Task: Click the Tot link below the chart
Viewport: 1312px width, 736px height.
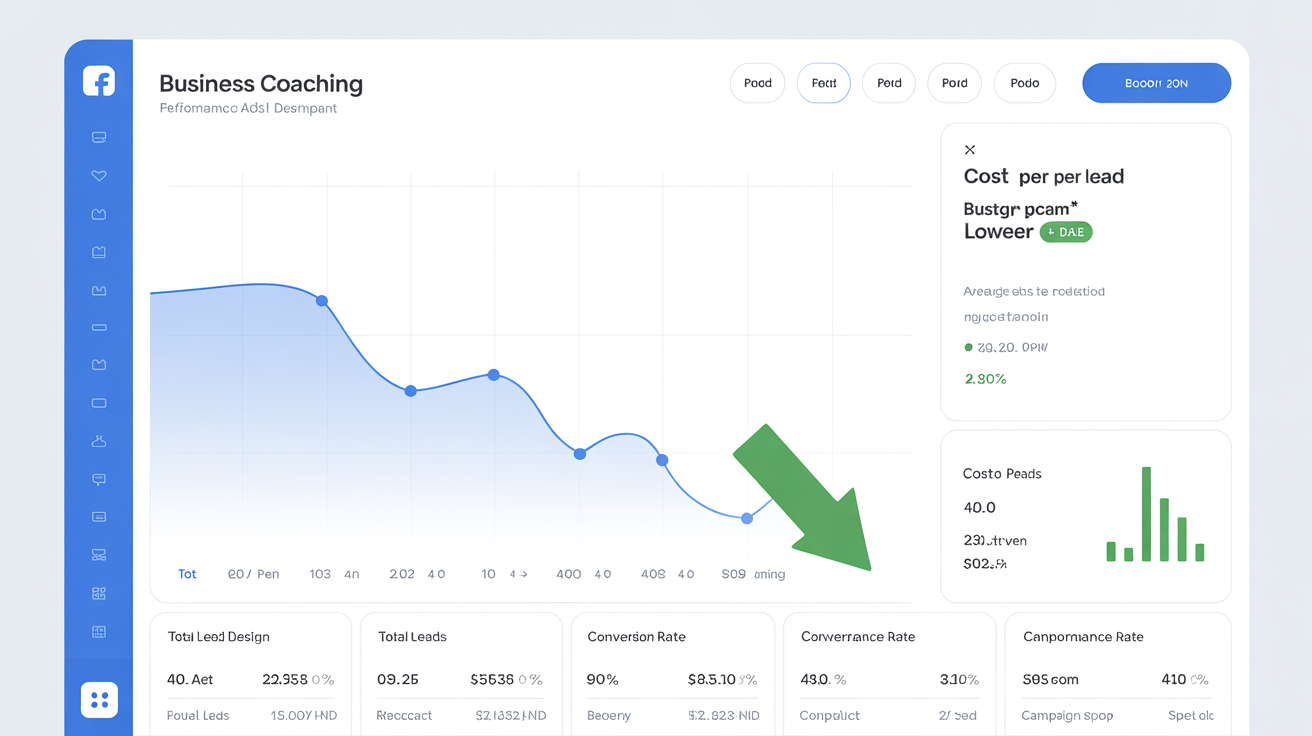Action: point(187,574)
